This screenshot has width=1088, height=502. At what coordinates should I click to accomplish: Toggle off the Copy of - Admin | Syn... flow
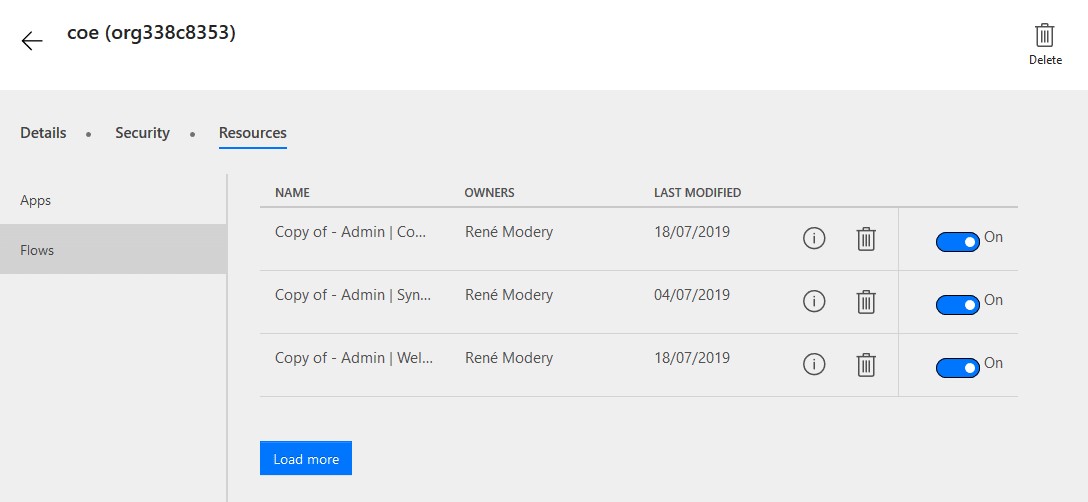point(958,305)
